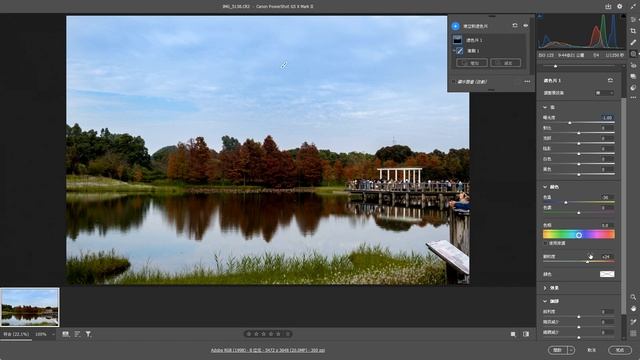640x360 pixels.
Task: Click the blue create new mask button
Action: [x=456, y=26]
